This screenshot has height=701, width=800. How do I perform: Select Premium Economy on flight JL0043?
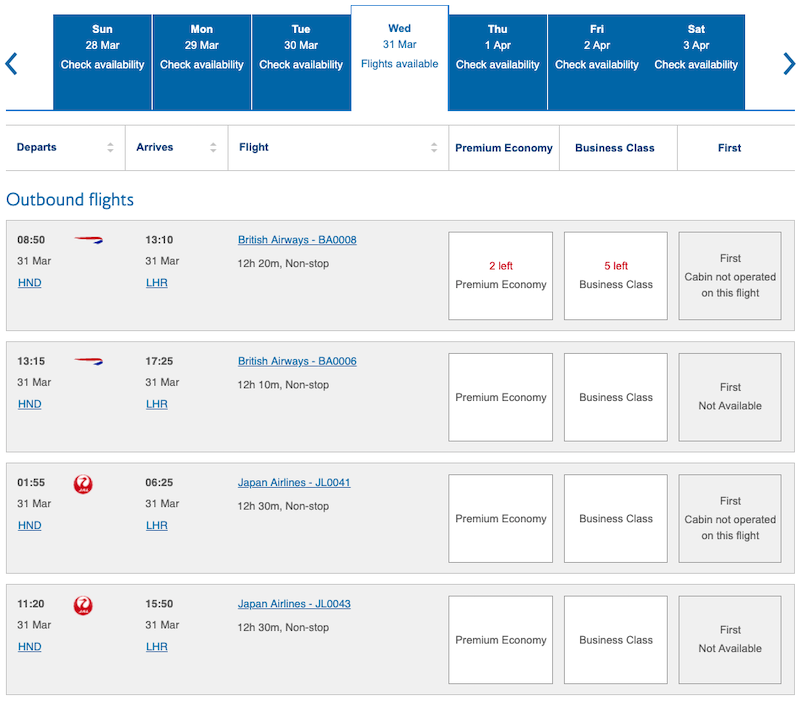[501, 640]
